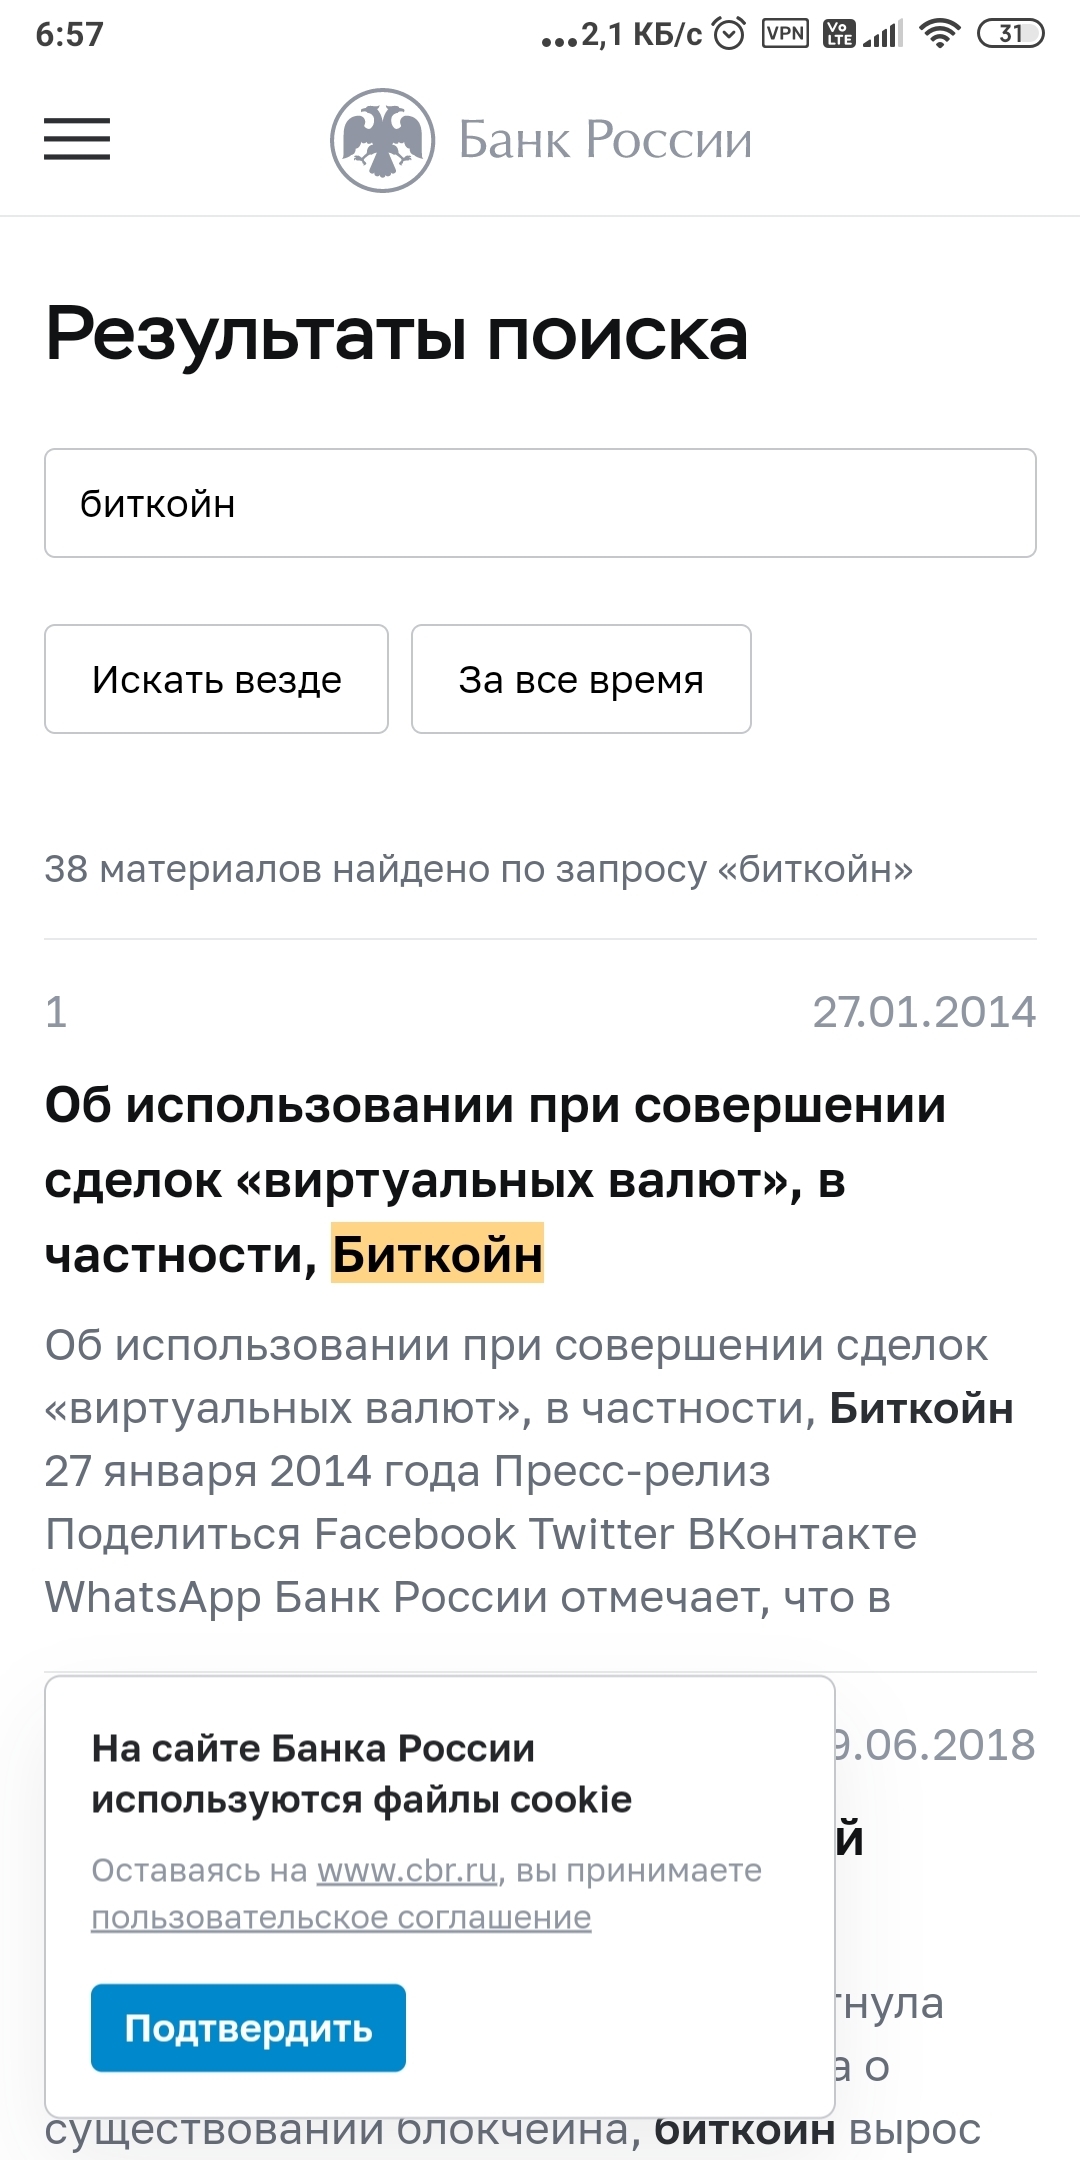The image size is (1080, 2160).
Task: Tap the mobile signal strength icon
Action: pyautogui.click(x=883, y=35)
